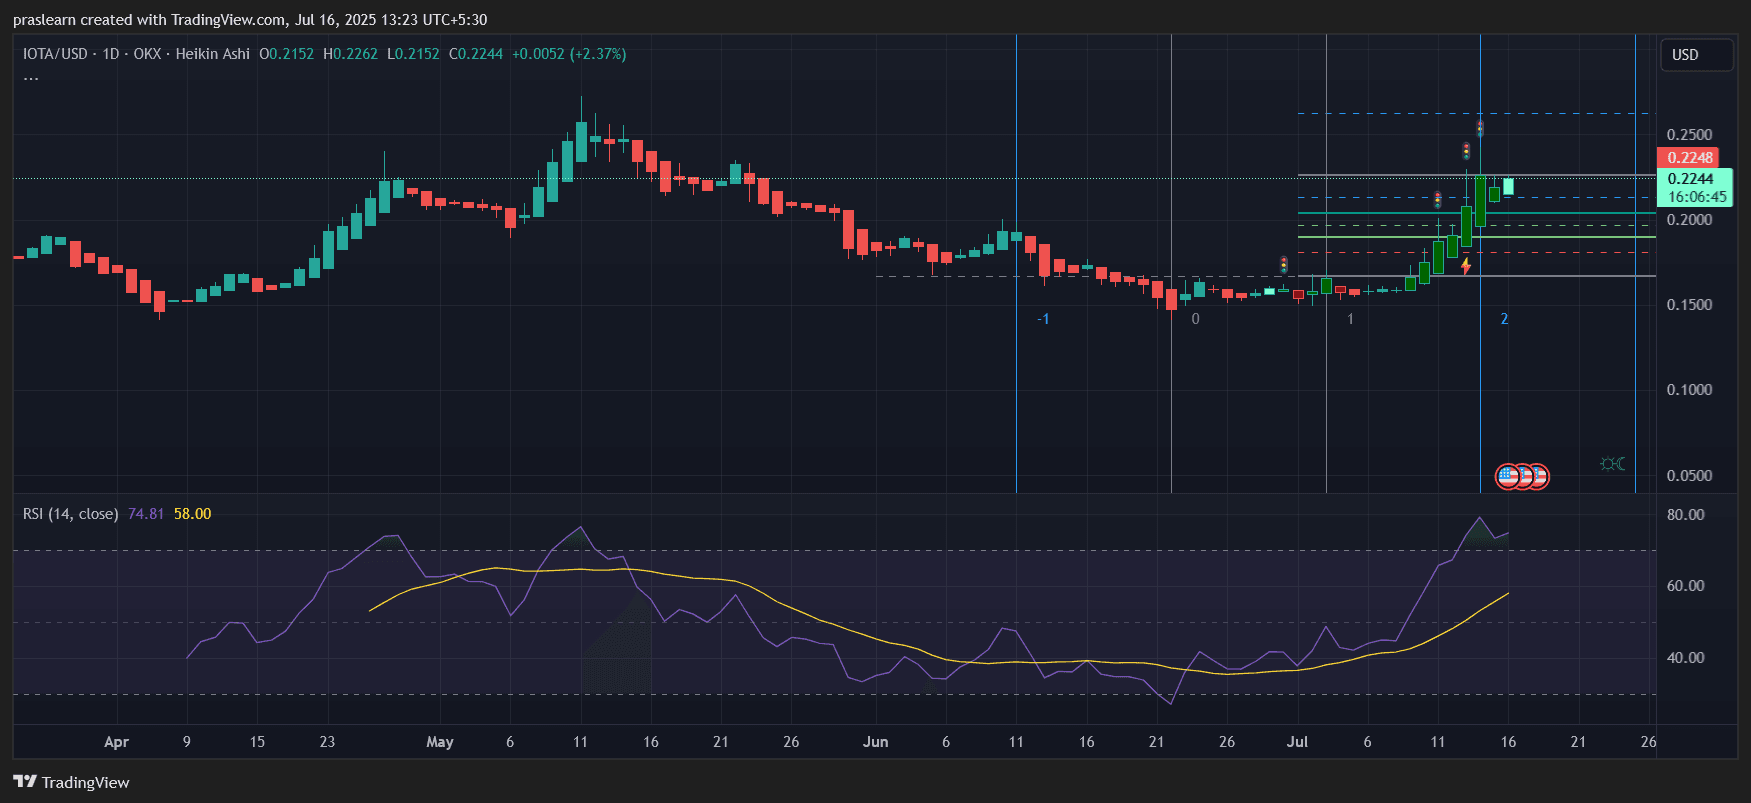Click the time-zone marker labeled -1

coord(1043,319)
